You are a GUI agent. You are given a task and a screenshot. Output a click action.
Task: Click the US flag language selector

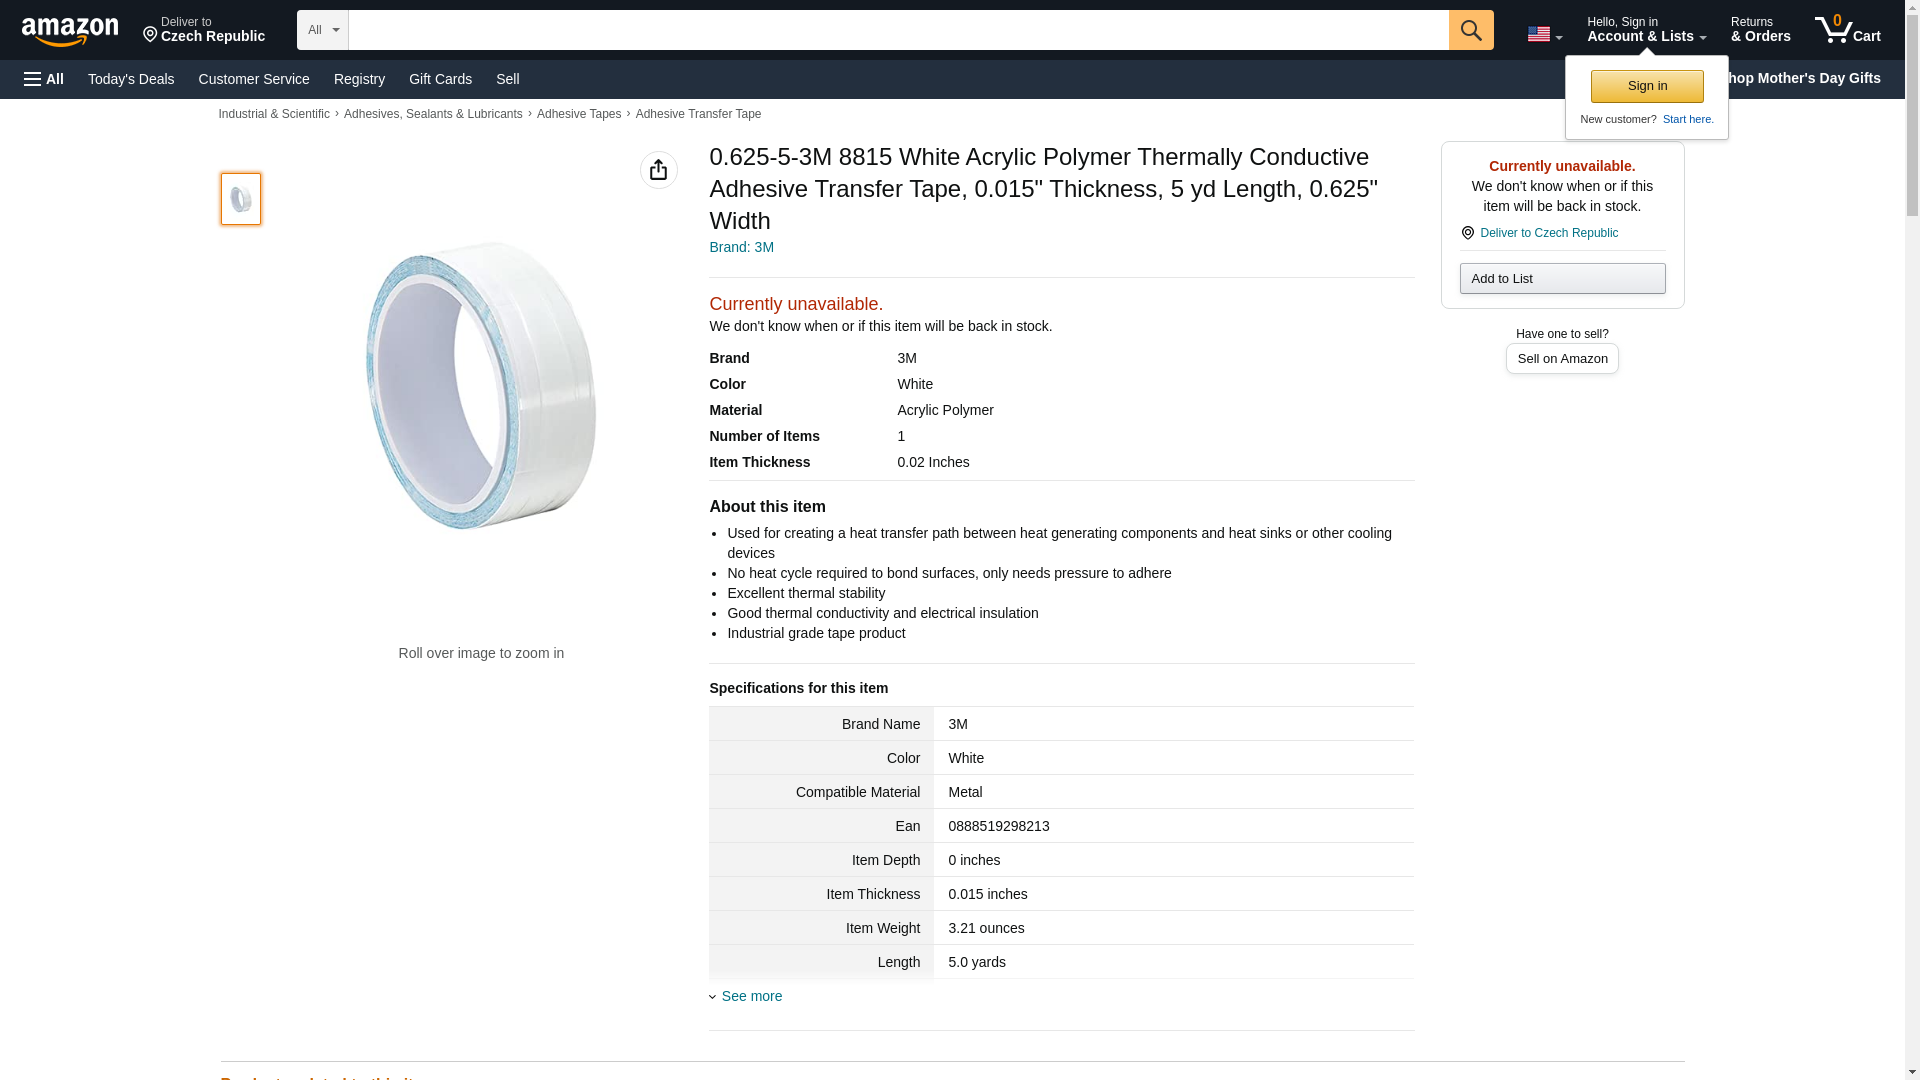point(1543,34)
